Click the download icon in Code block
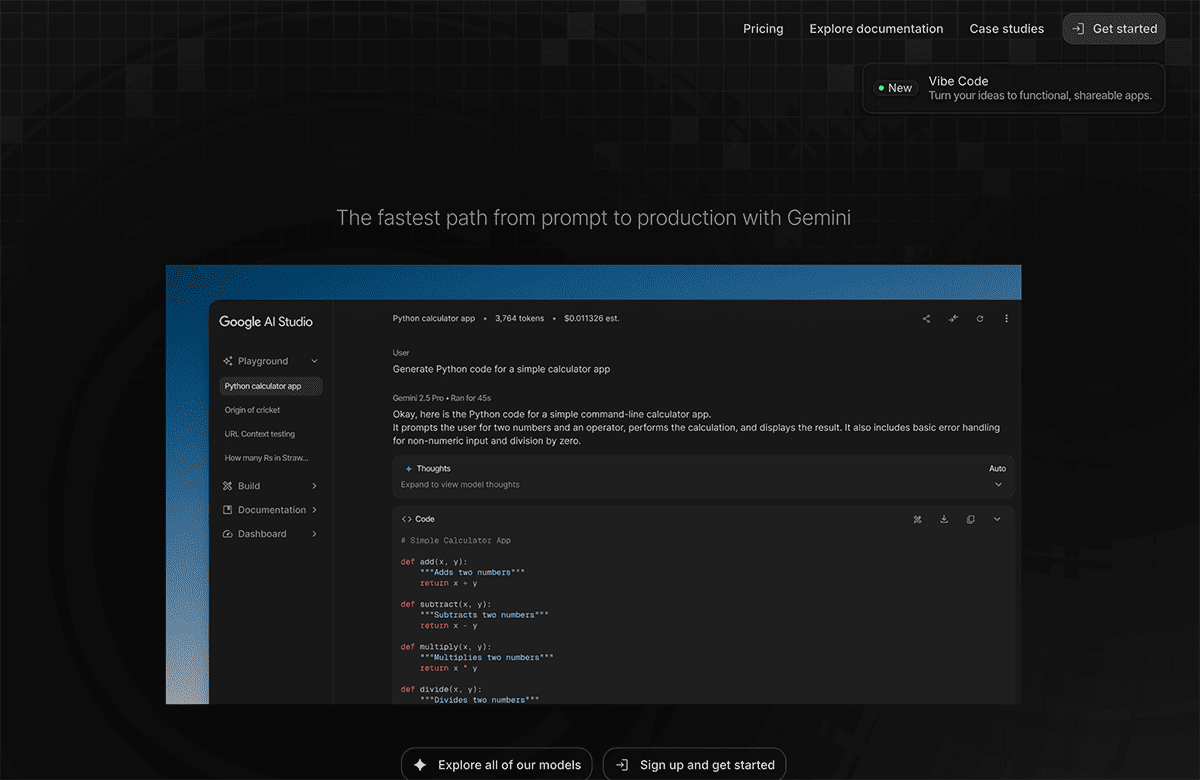The width and height of the screenshot is (1200, 780). pos(944,520)
